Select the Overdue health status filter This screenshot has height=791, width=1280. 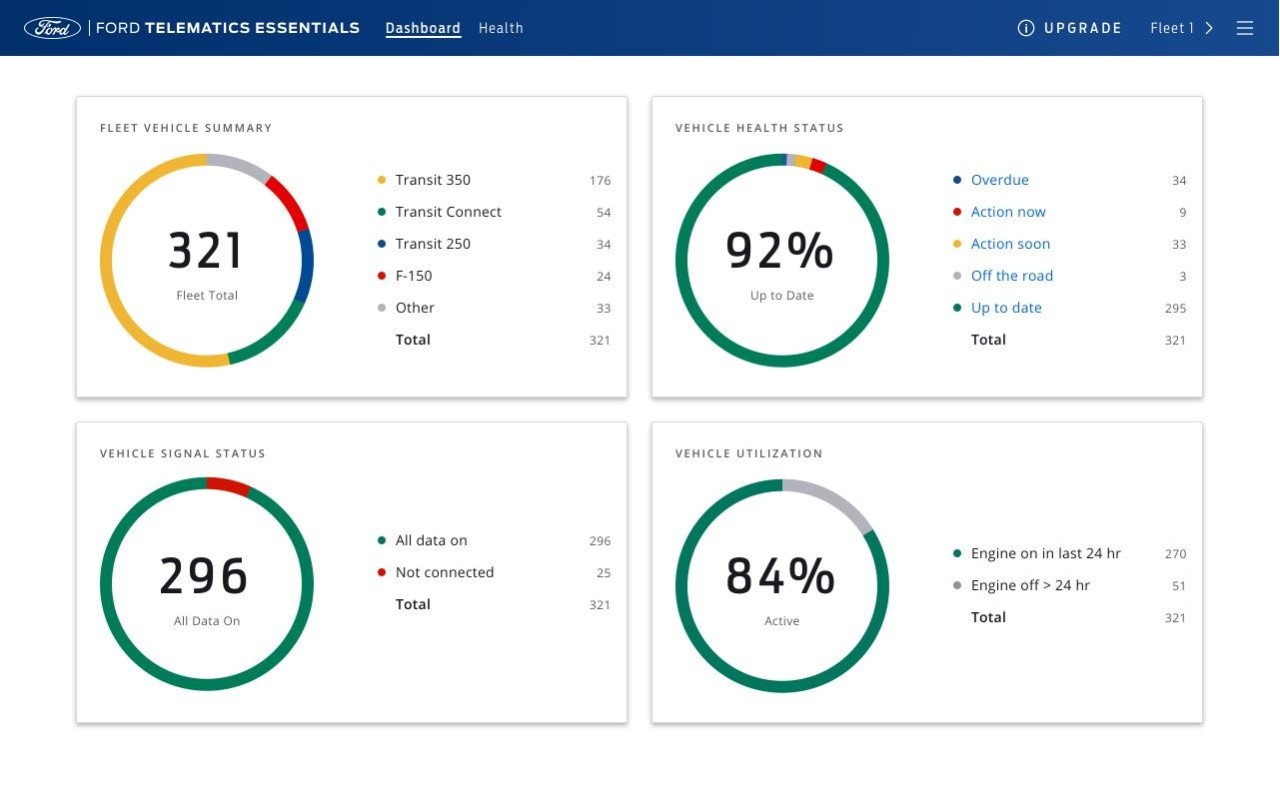click(x=999, y=179)
